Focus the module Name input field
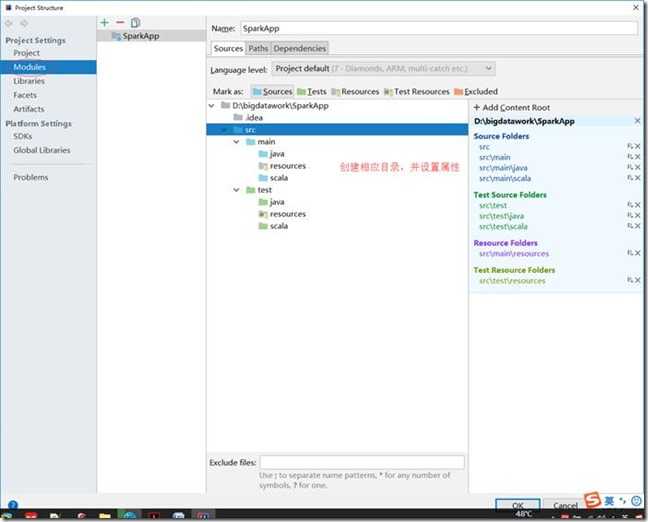The image size is (648, 522). click(x=439, y=29)
